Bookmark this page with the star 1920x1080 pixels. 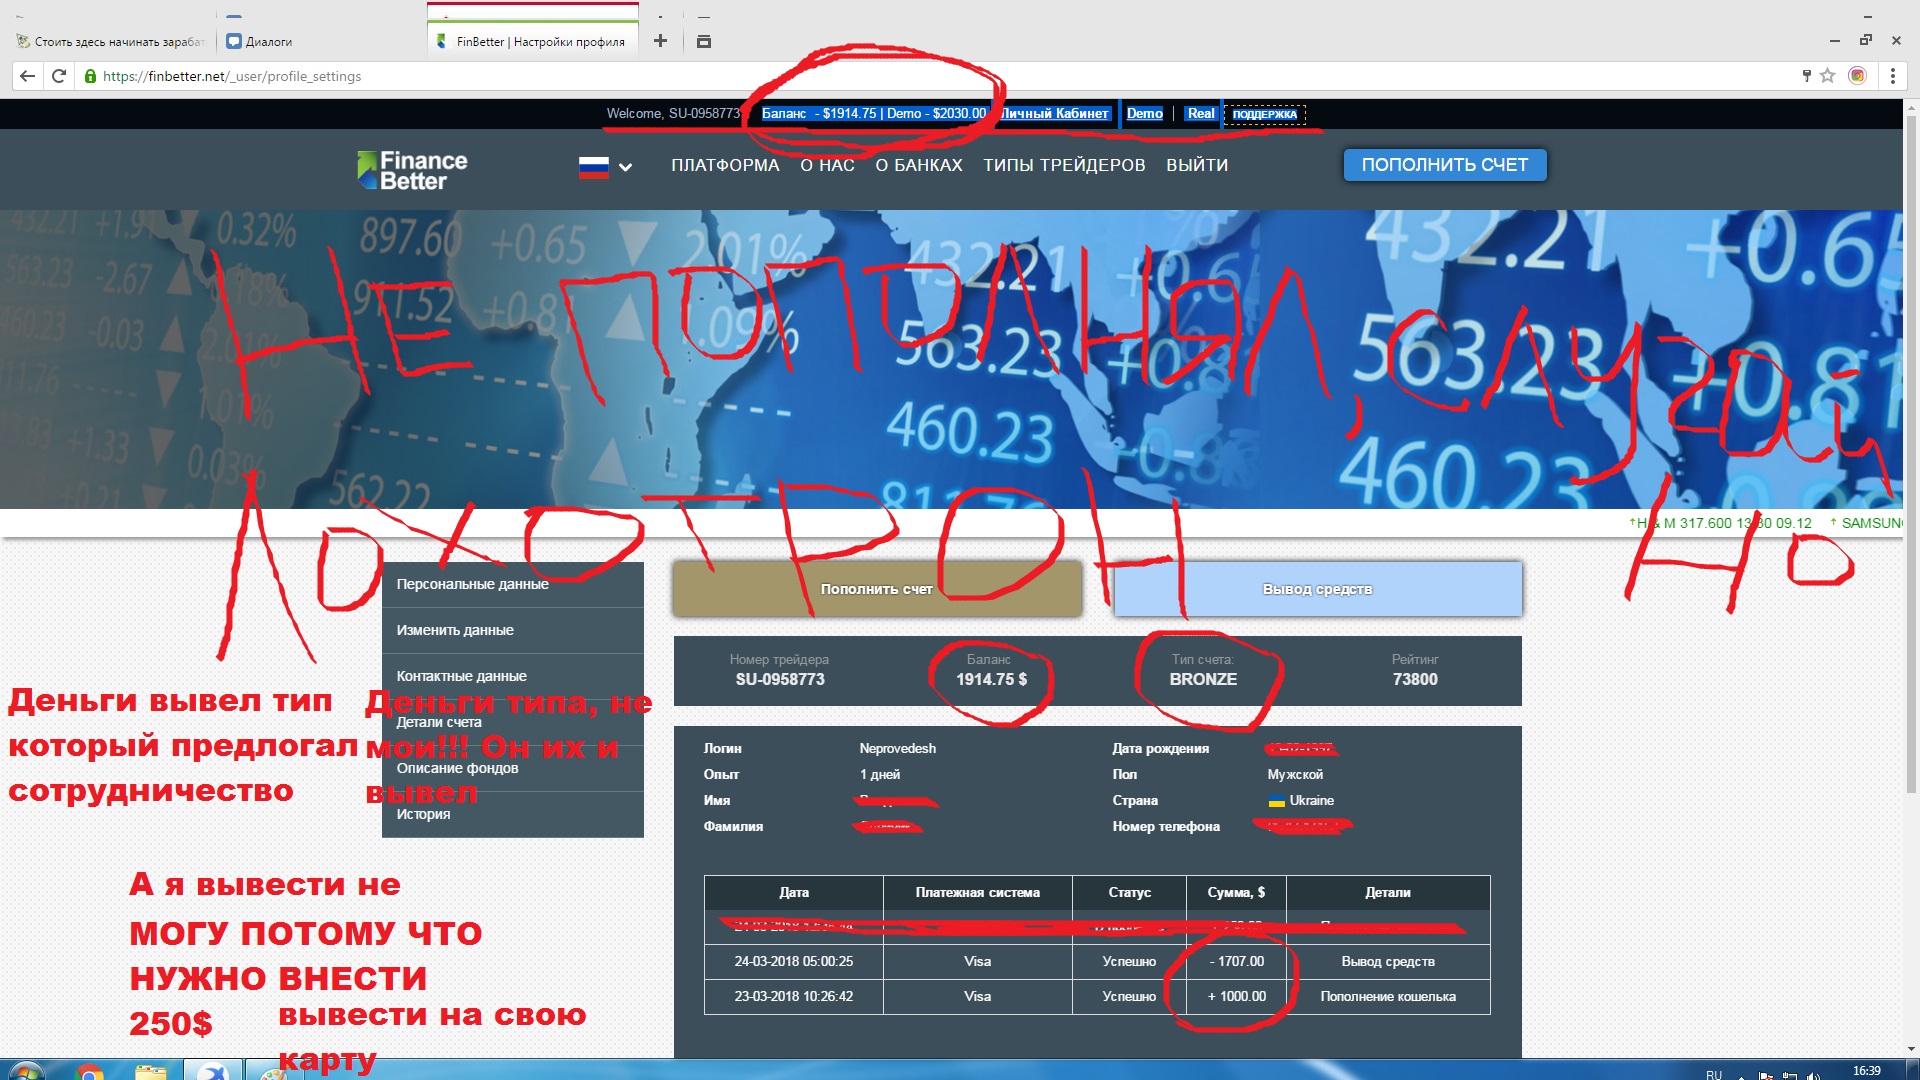(x=1828, y=76)
